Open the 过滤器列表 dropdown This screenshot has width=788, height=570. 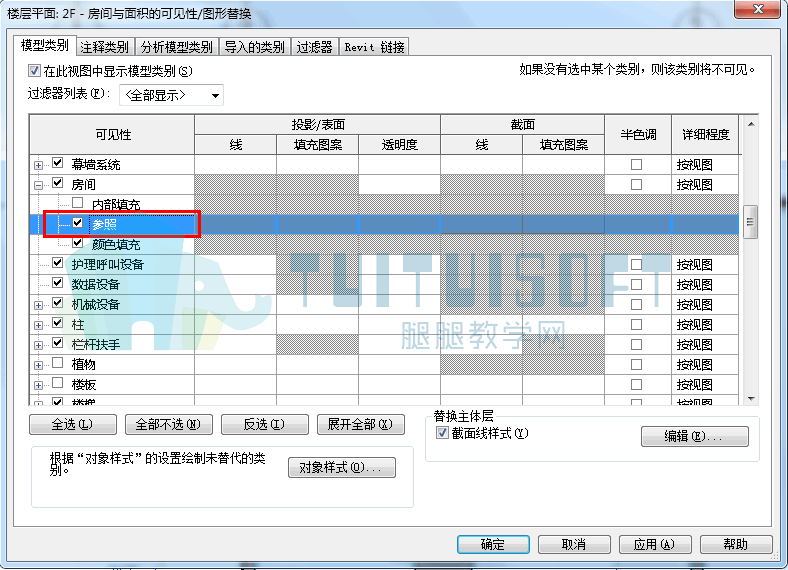171,96
